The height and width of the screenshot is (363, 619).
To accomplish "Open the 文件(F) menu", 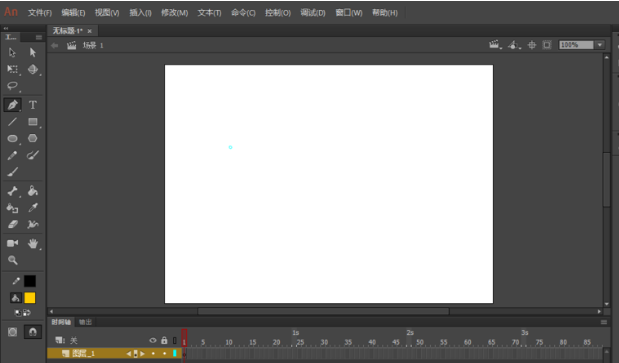I will coord(39,13).
